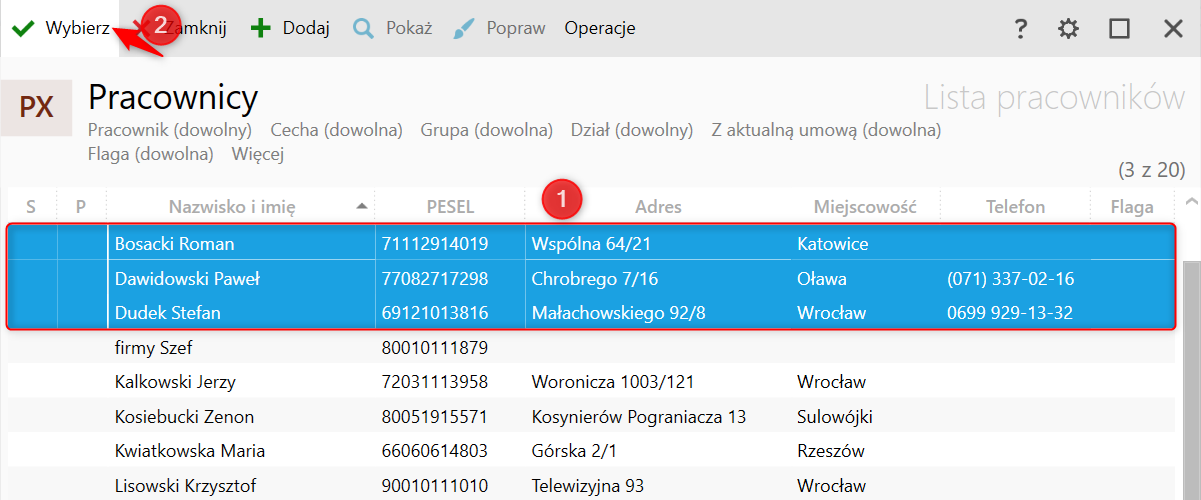The width and height of the screenshot is (1201, 500).
Task: Click address Kosynierów Pograniacza 13
Action: coord(639,417)
